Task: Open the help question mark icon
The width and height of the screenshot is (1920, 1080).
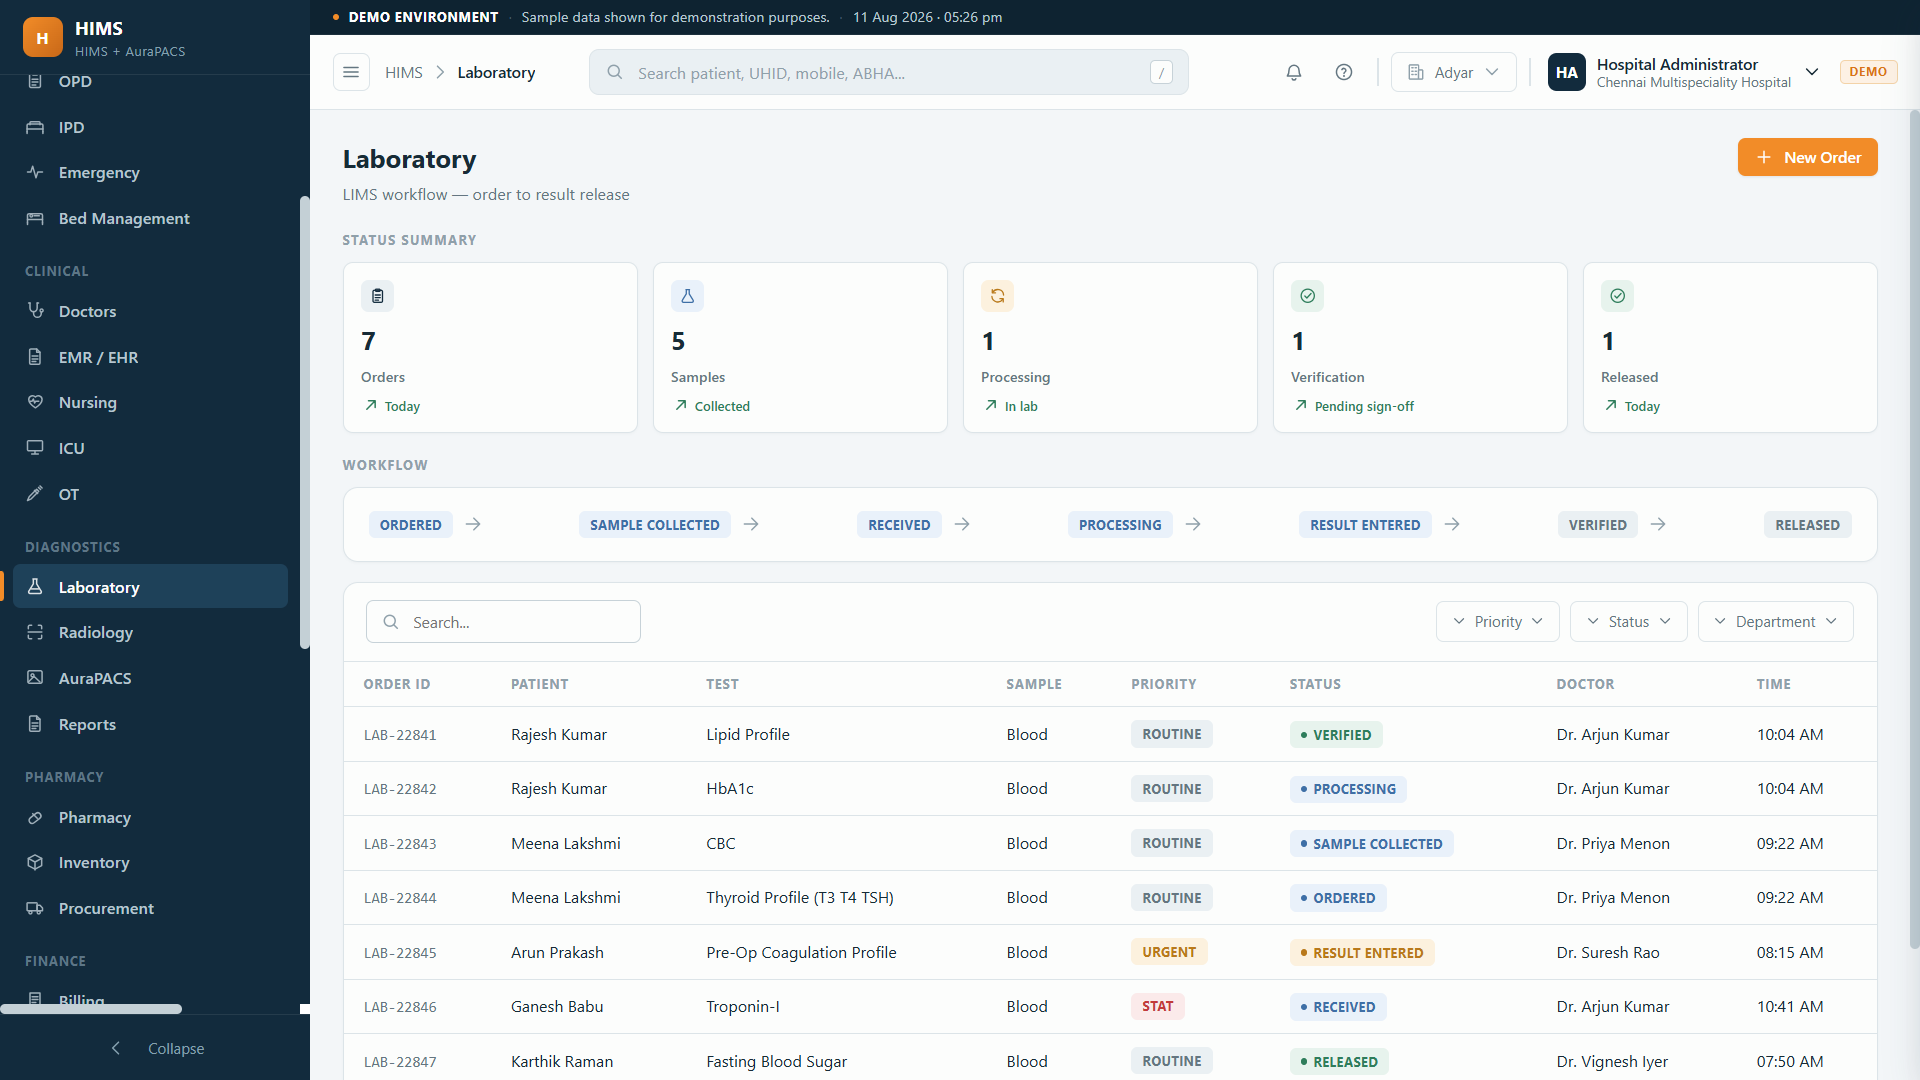Action: click(1344, 72)
